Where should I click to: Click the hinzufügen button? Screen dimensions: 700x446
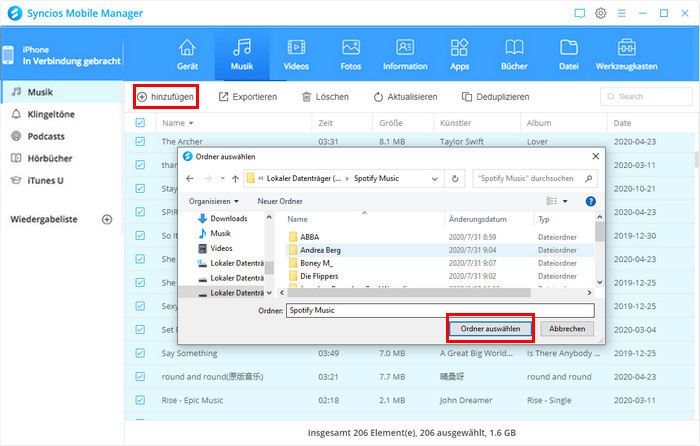pos(166,97)
